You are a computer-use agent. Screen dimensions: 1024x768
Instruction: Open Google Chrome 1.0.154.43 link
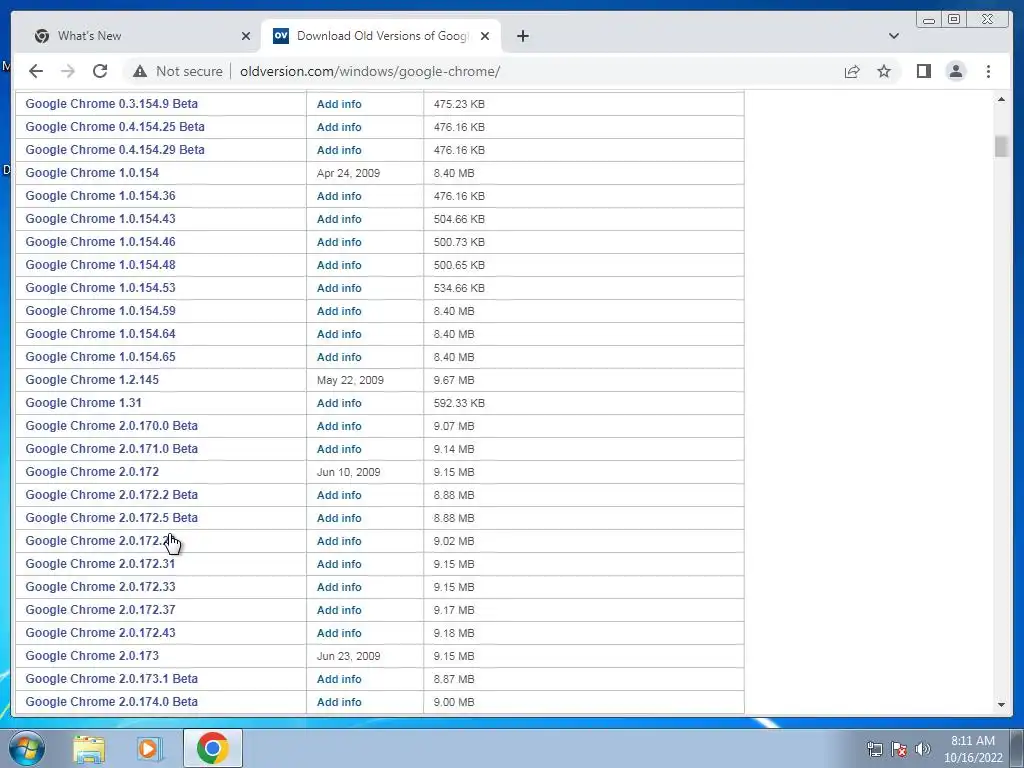pos(100,219)
